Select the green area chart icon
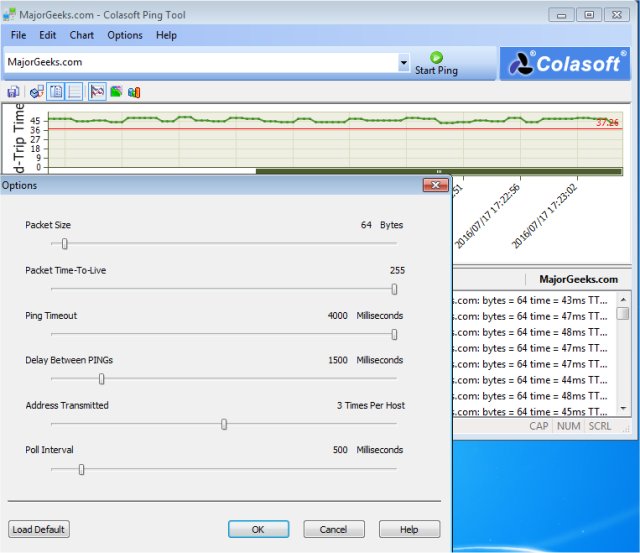 click(116, 92)
